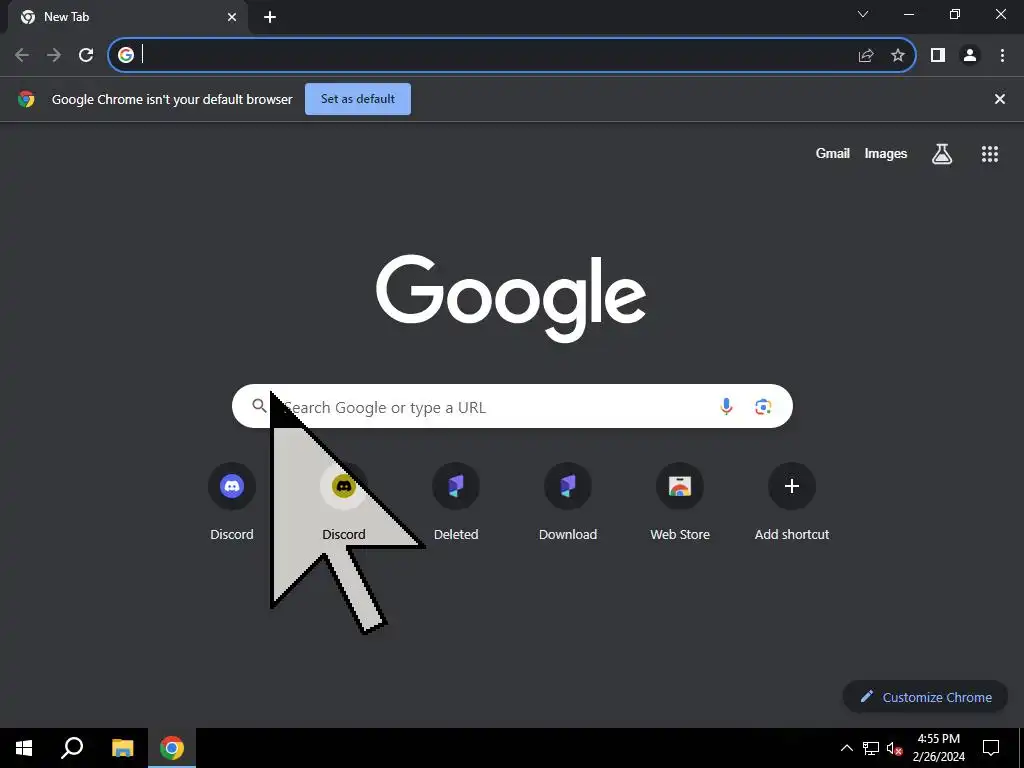This screenshot has width=1024, height=768.
Task: Open the blue Discord shortcut
Action: coord(232,502)
